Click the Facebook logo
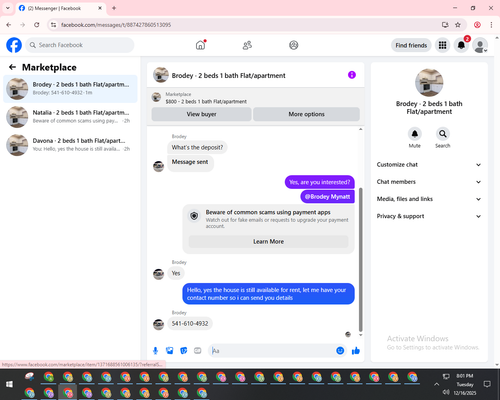The width and height of the screenshot is (500, 400). click(14, 45)
